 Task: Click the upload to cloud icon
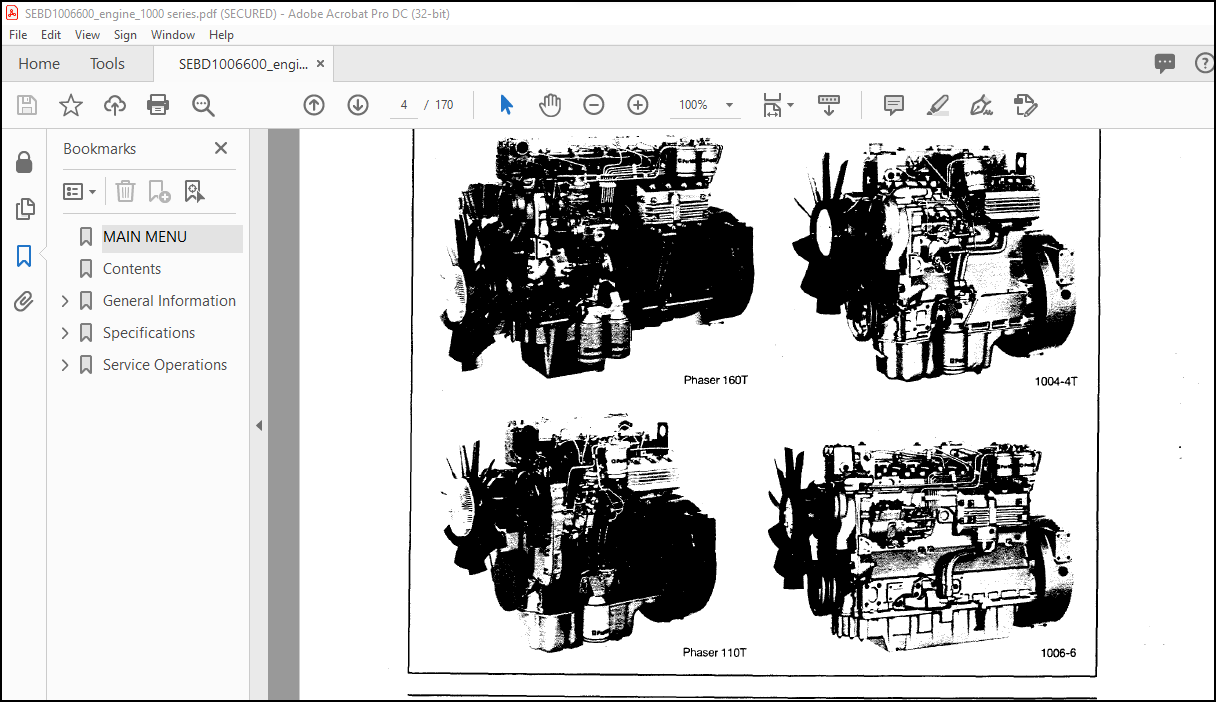point(115,105)
